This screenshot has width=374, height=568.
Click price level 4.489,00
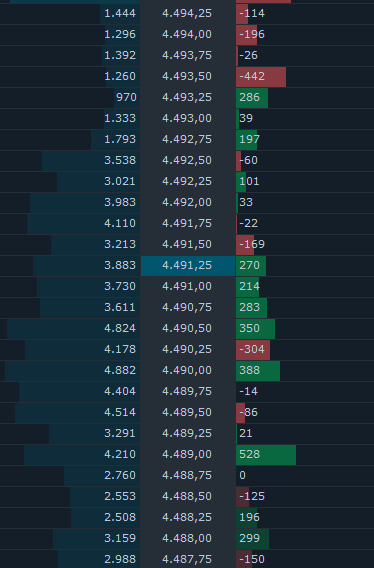[187, 455]
